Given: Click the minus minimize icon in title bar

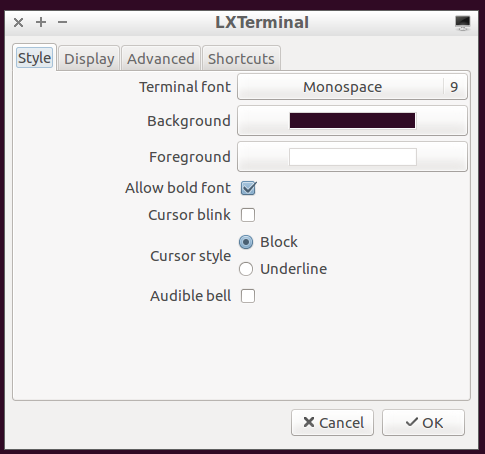Looking at the screenshot, I should pos(62,22).
